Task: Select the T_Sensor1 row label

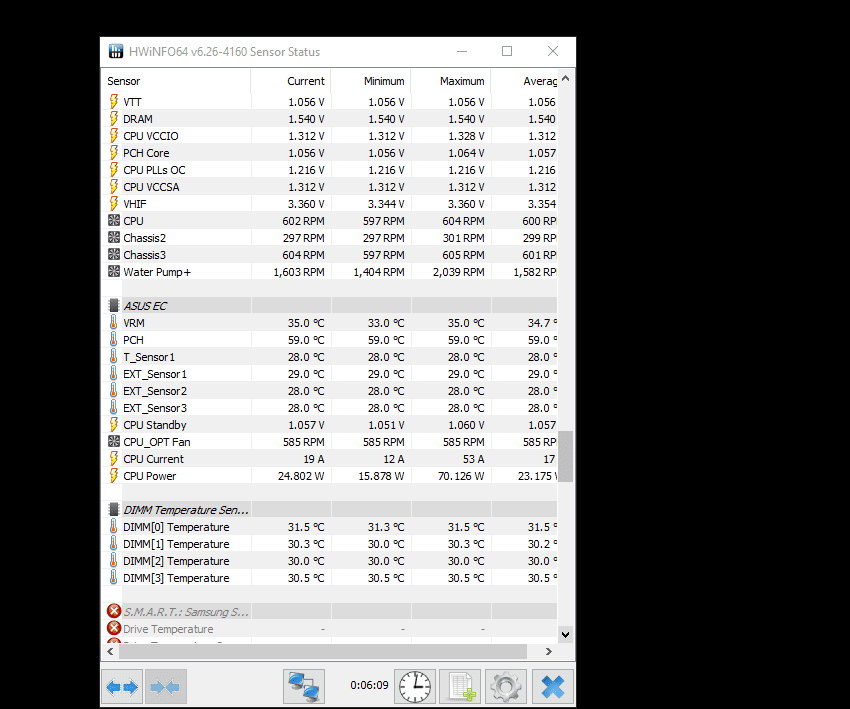Action: tap(149, 357)
